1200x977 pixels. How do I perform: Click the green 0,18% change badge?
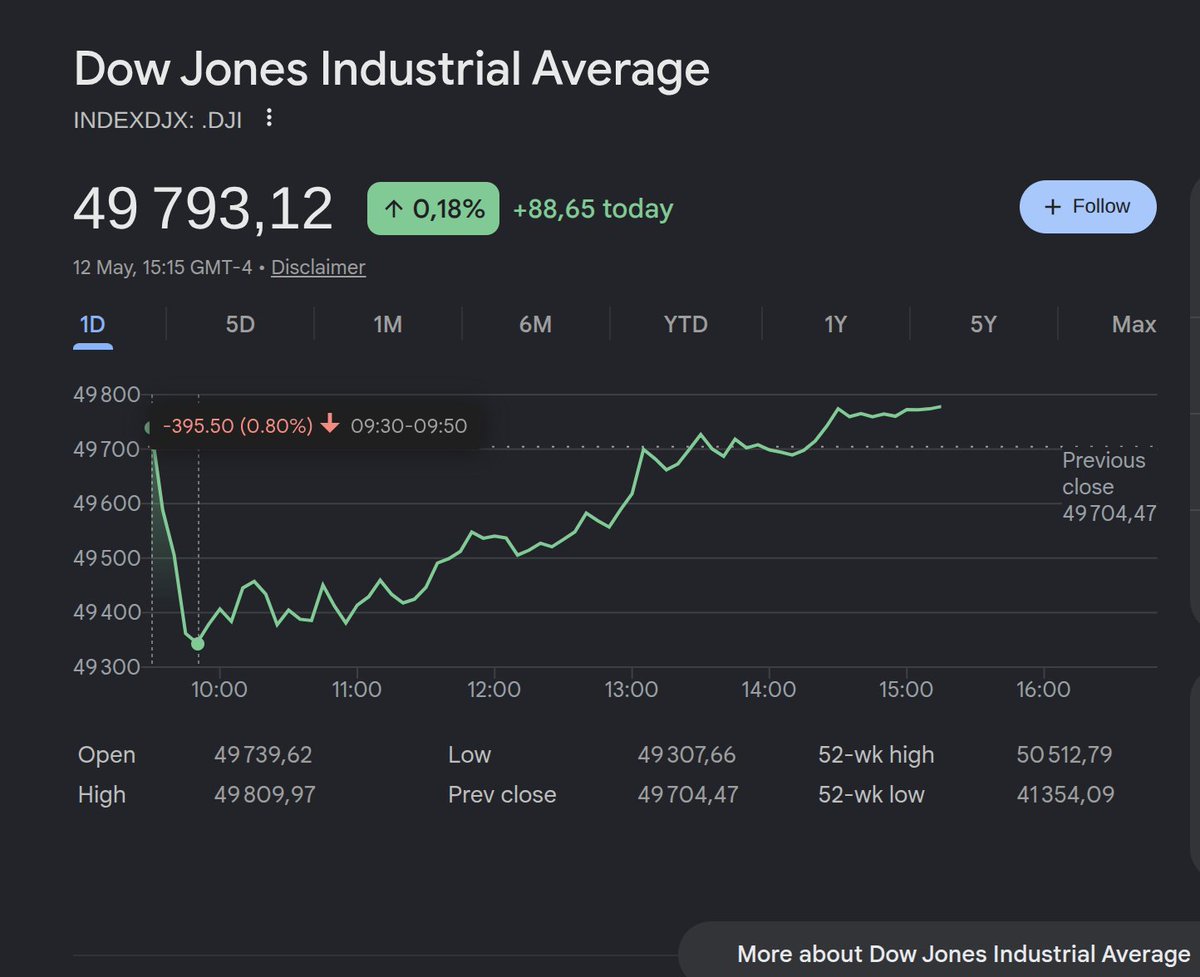click(433, 209)
